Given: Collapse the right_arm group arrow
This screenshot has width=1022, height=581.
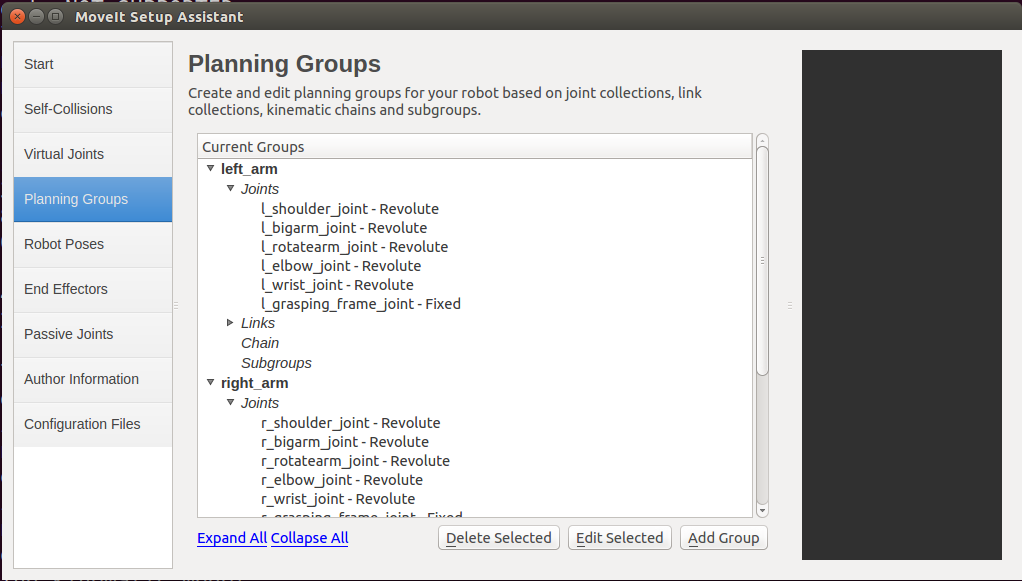Looking at the screenshot, I should point(211,382).
